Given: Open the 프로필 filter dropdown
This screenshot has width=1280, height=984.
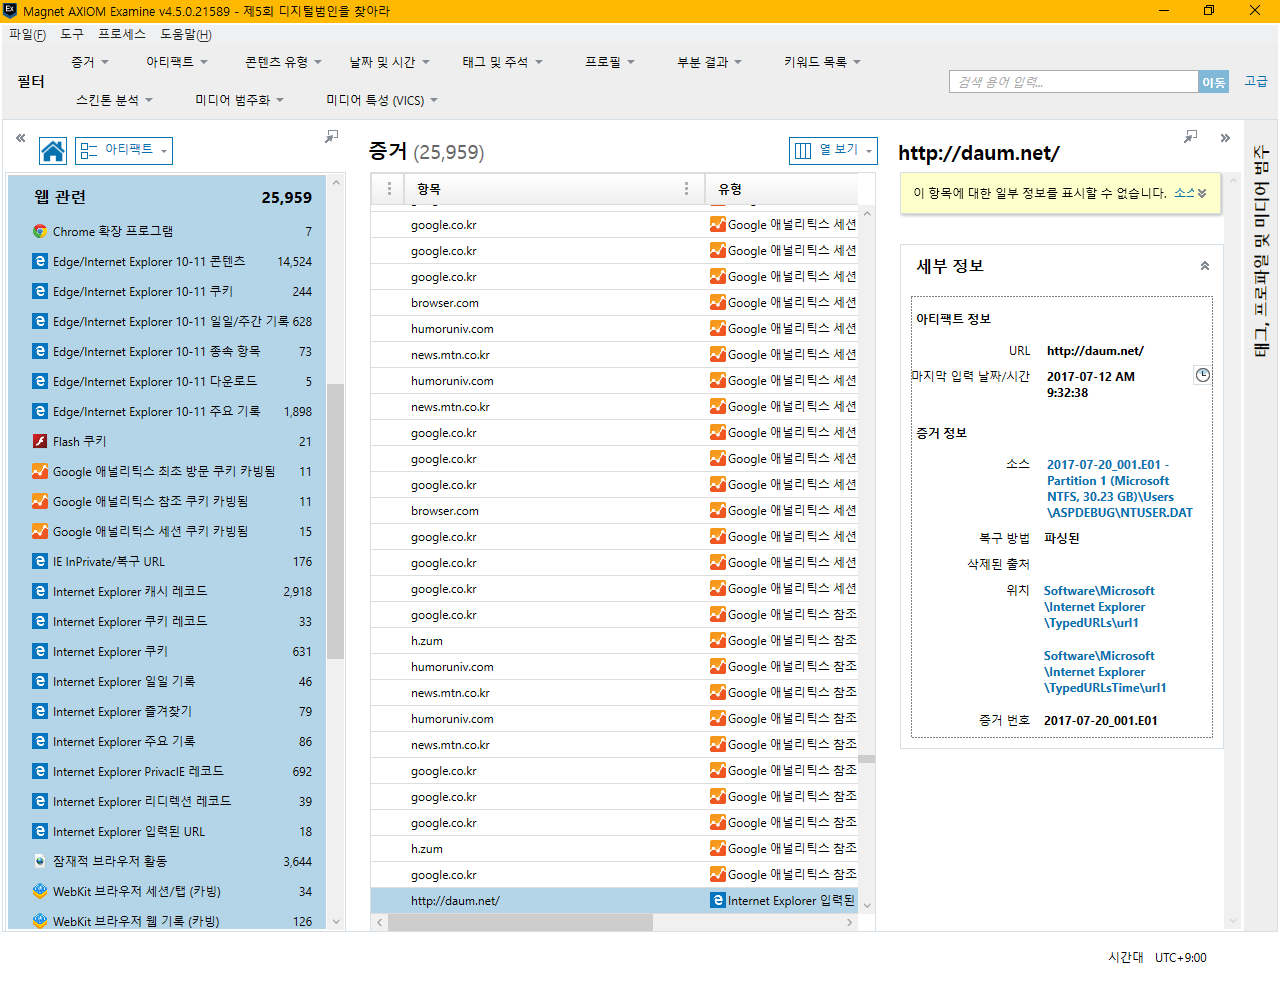Looking at the screenshot, I should tap(610, 62).
